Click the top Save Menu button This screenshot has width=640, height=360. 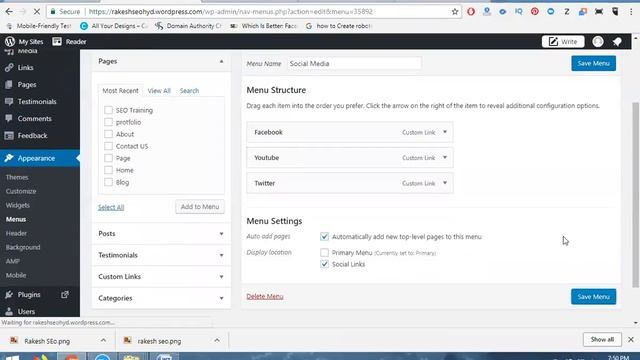tap(593, 63)
